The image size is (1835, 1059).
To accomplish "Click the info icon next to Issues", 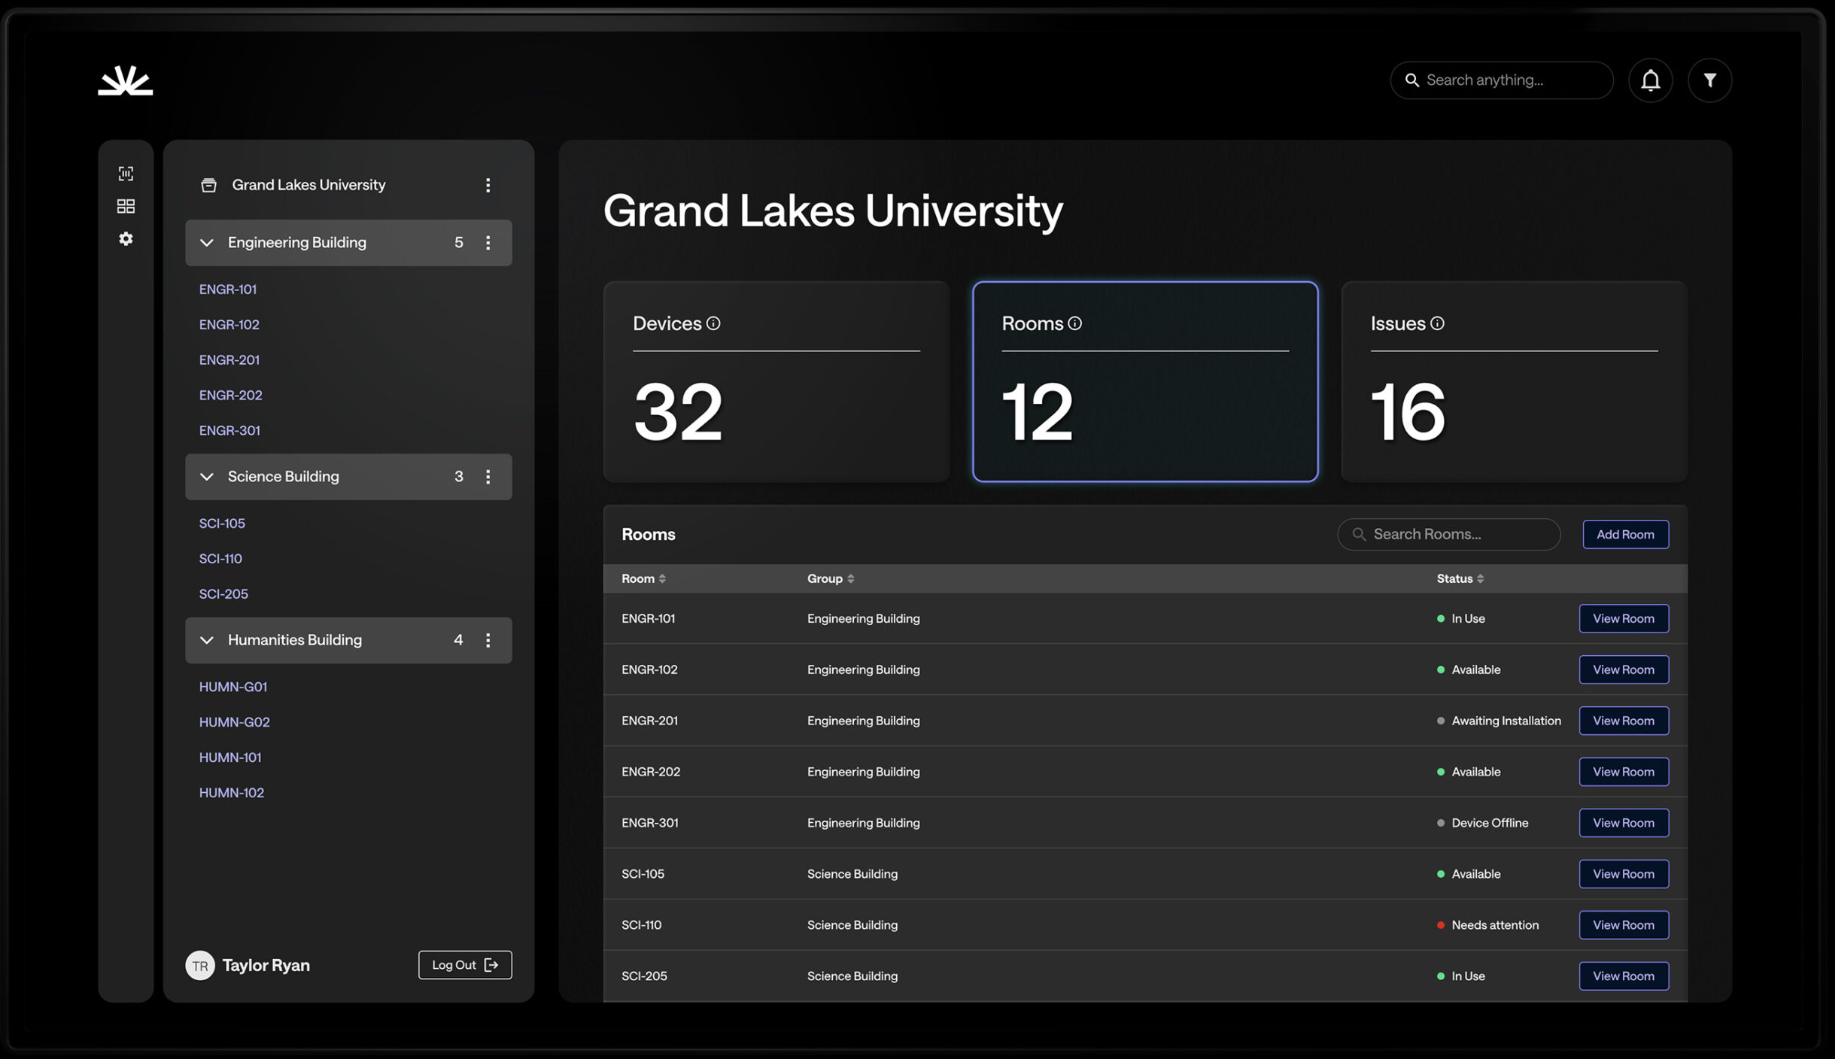I will click(x=1437, y=323).
